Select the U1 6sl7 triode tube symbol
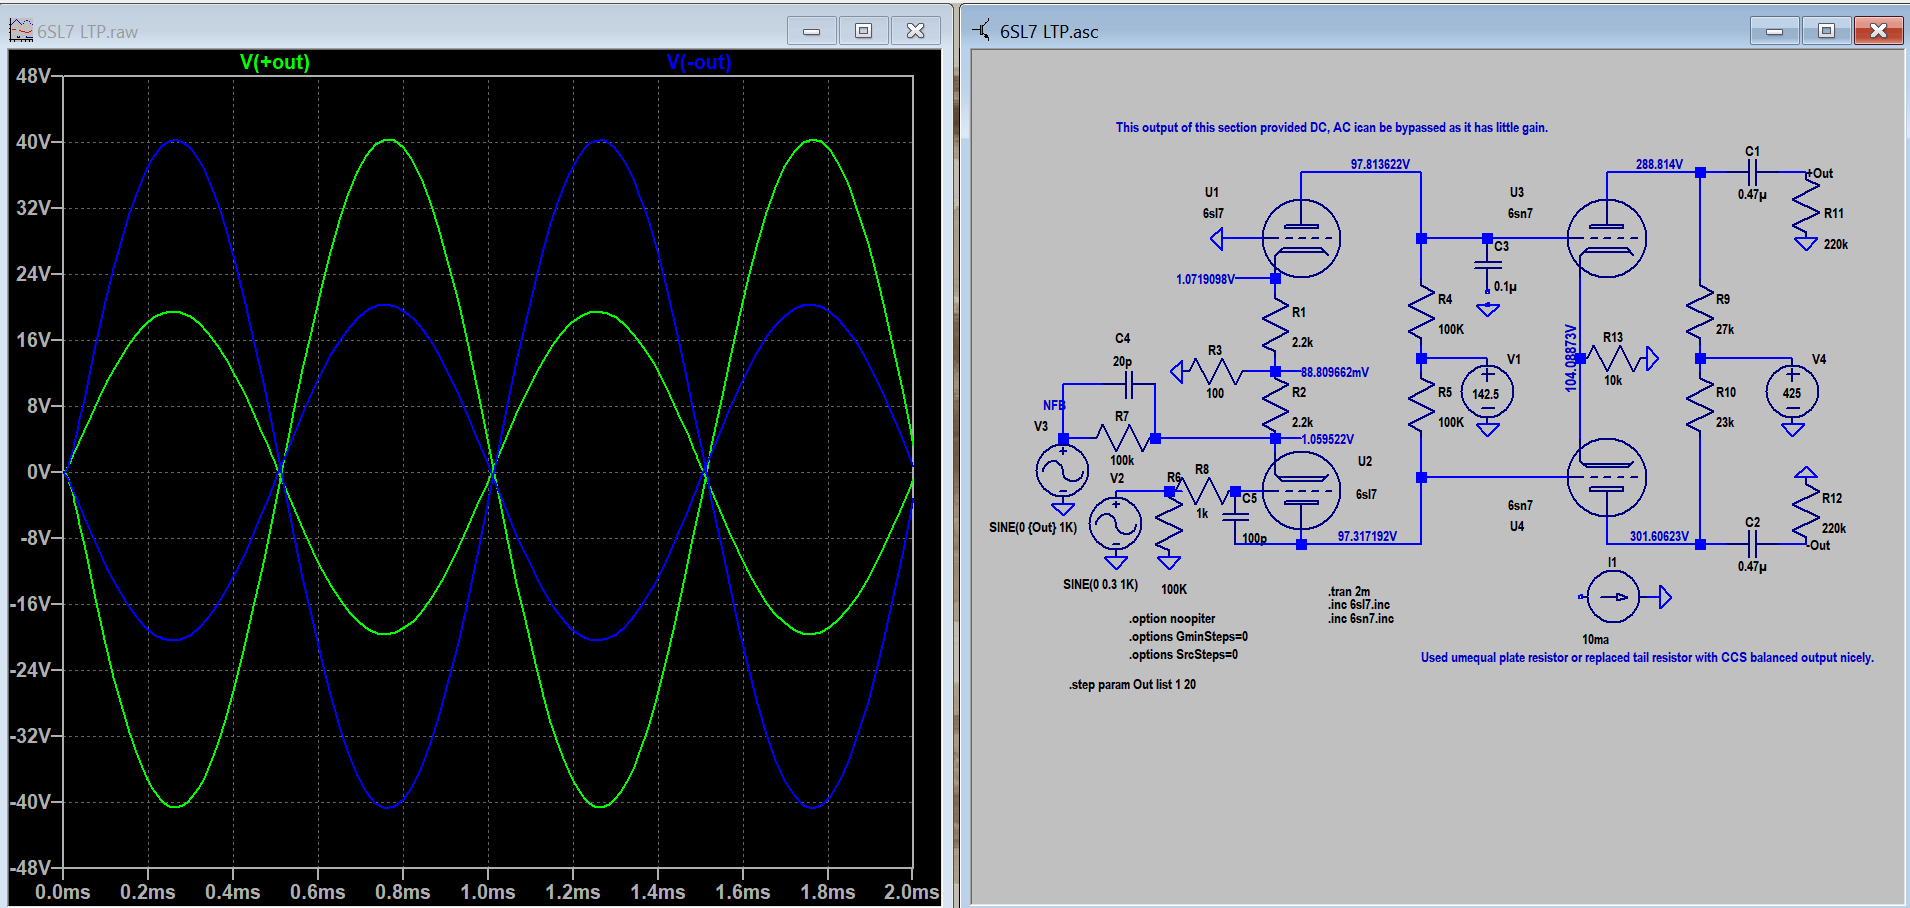The image size is (1910, 908). pyautogui.click(x=1301, y=238)
